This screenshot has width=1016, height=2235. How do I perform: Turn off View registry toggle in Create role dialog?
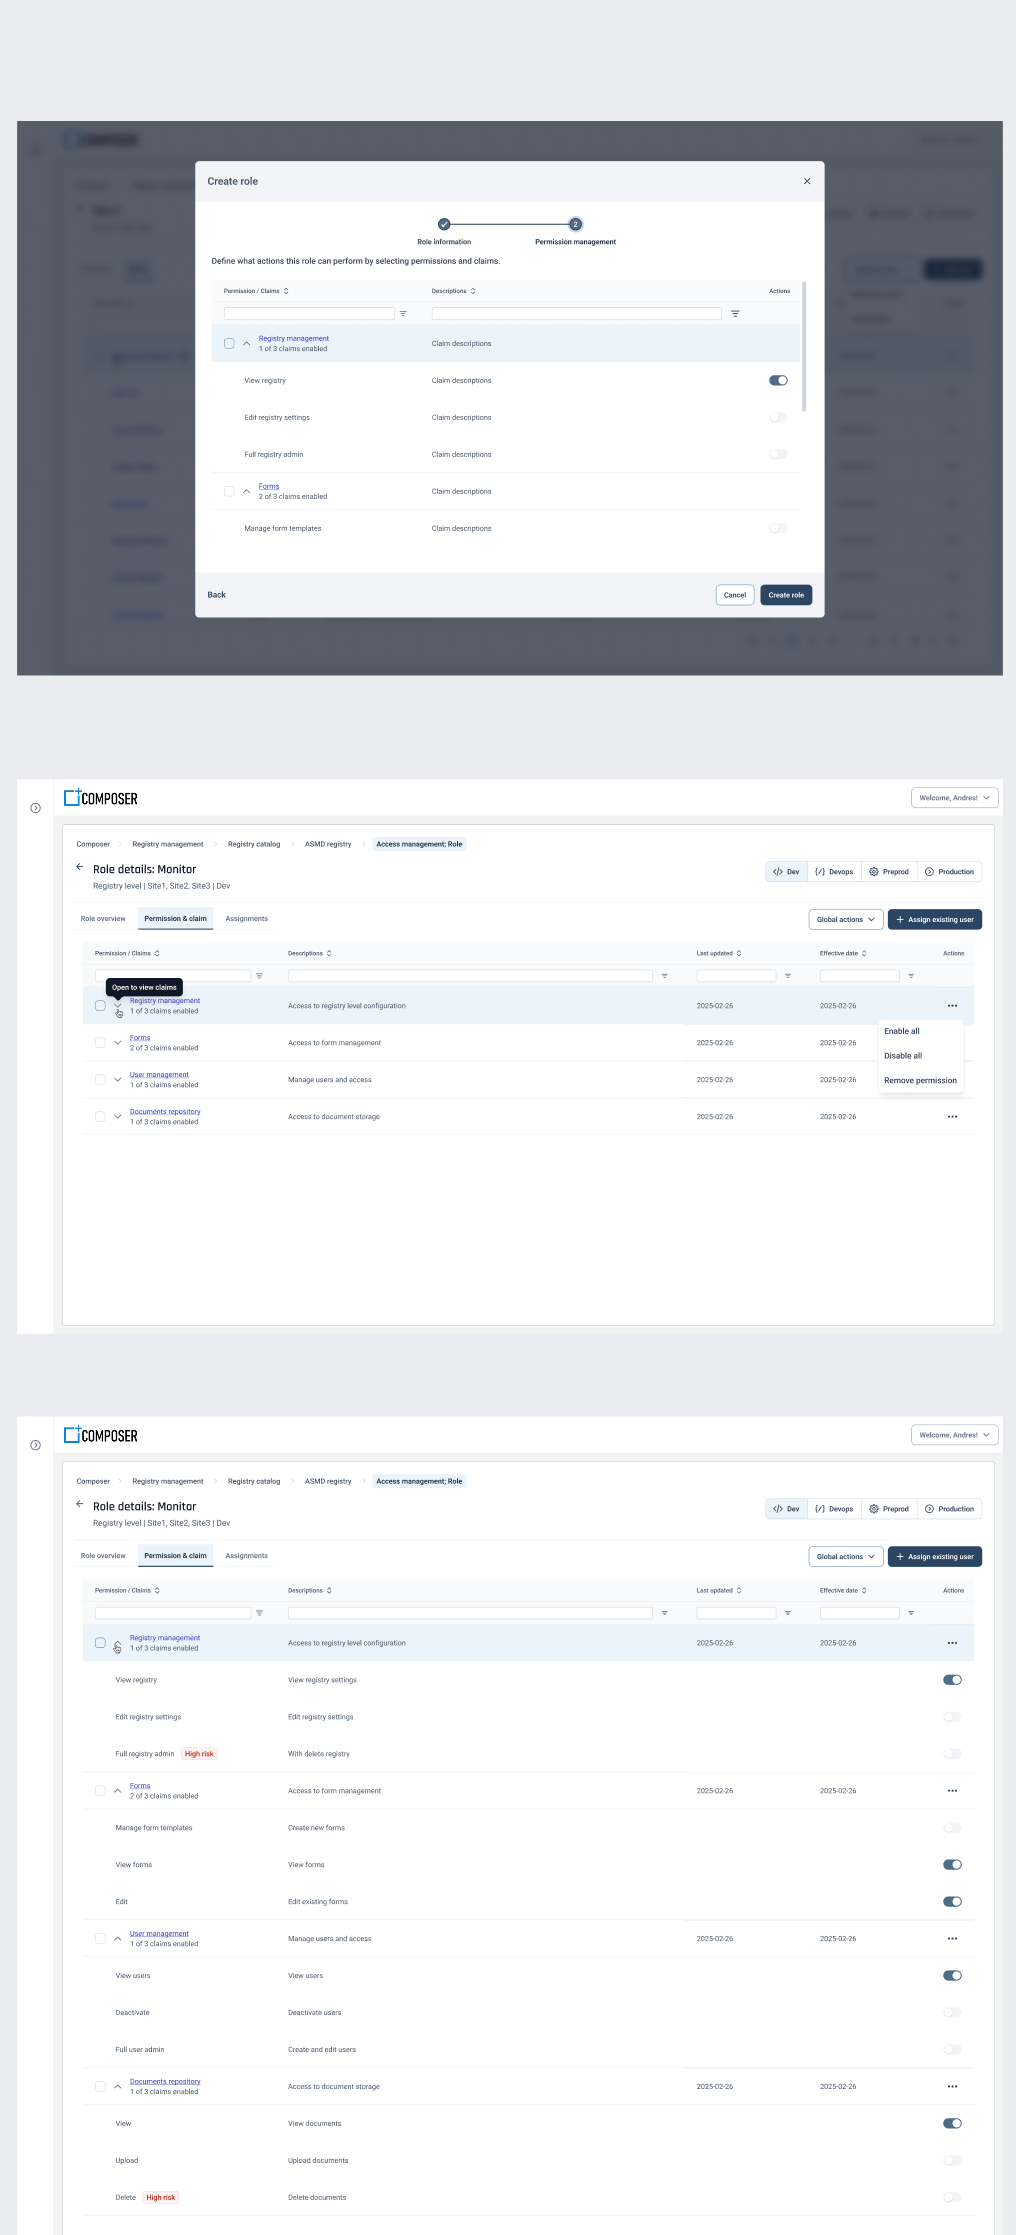pos(778,380)
